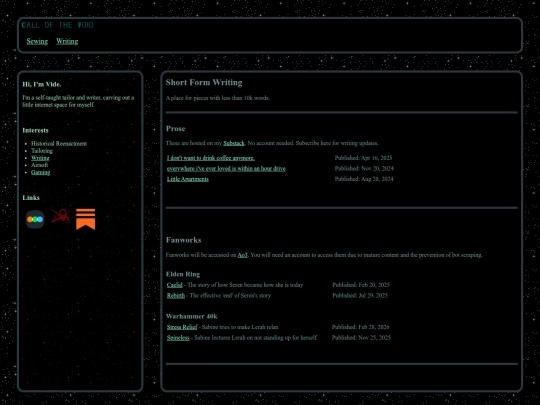Click 'Published: Feb 28, 2026' date
The height and width of the screenshot is (405, 540).
coord(361,327)
